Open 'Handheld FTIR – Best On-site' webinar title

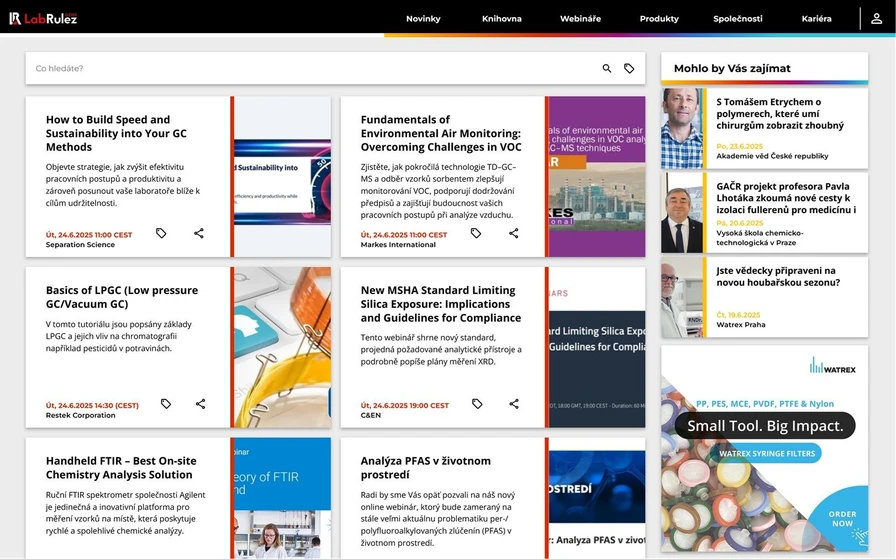(121, 468)
